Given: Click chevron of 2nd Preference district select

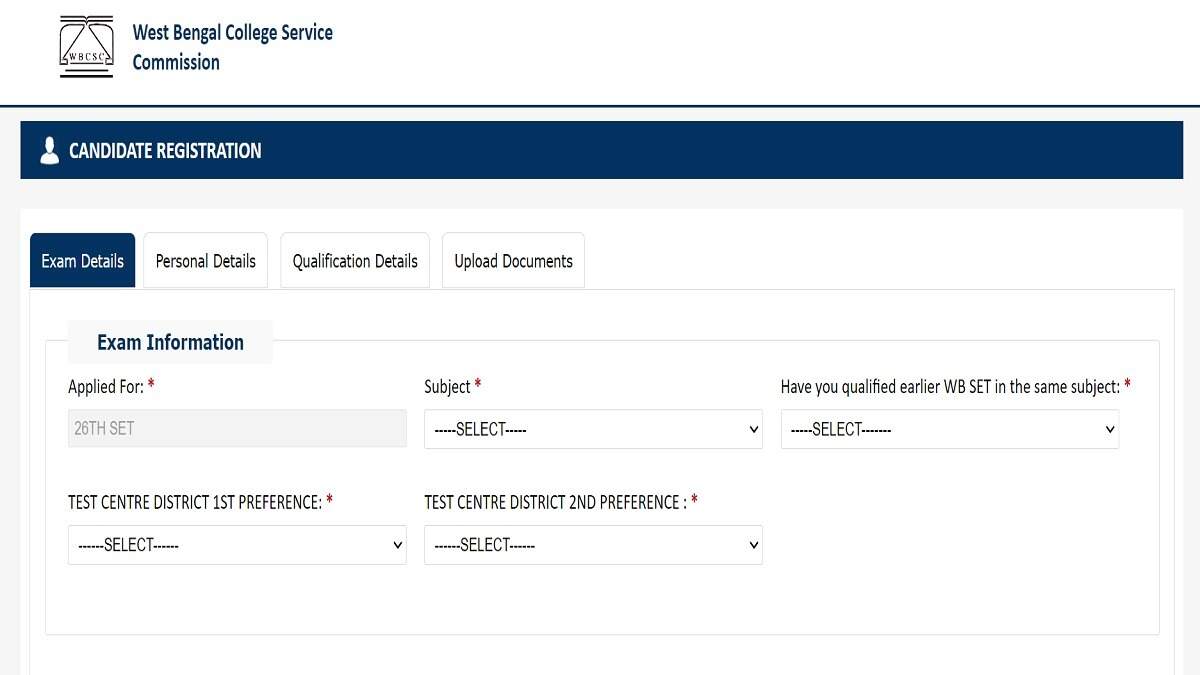Looking at the screenshot, I should [x=754, y=545].
